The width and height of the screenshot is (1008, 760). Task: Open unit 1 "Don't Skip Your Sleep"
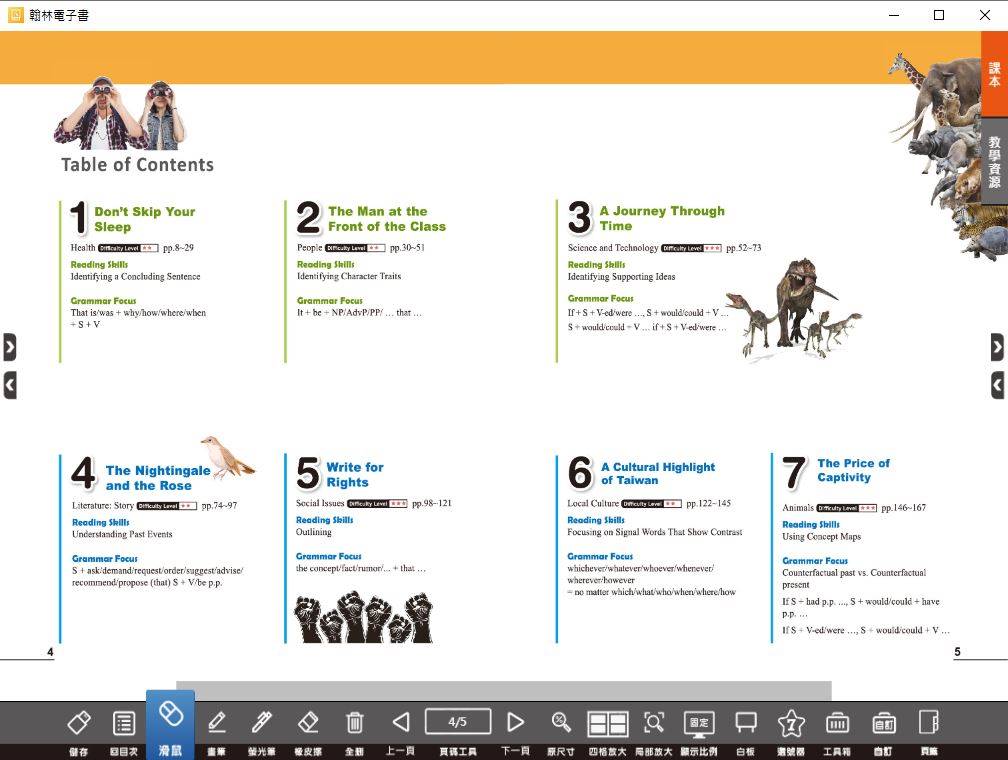pos(145,219)
